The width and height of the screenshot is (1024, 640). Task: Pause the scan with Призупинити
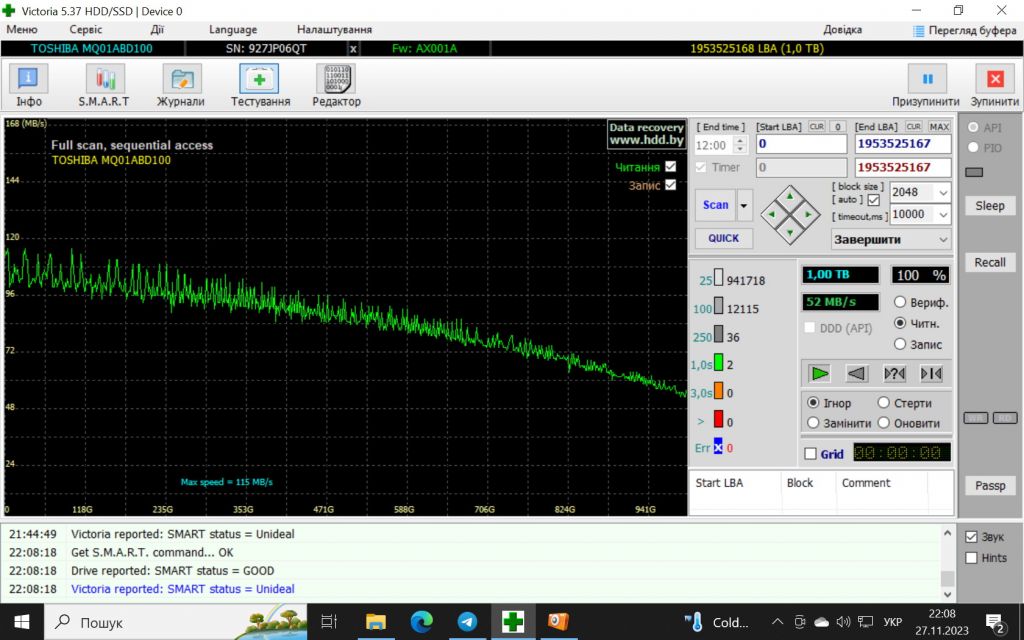coord(926,86)
